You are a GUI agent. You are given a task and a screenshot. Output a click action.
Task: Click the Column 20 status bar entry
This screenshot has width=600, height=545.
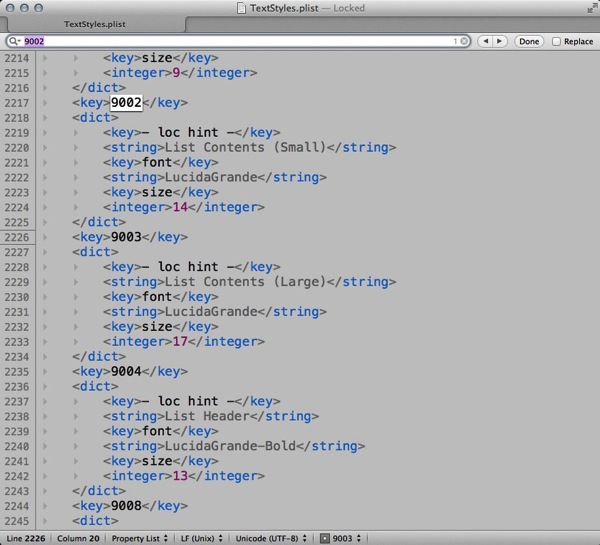tap(78, 538)
